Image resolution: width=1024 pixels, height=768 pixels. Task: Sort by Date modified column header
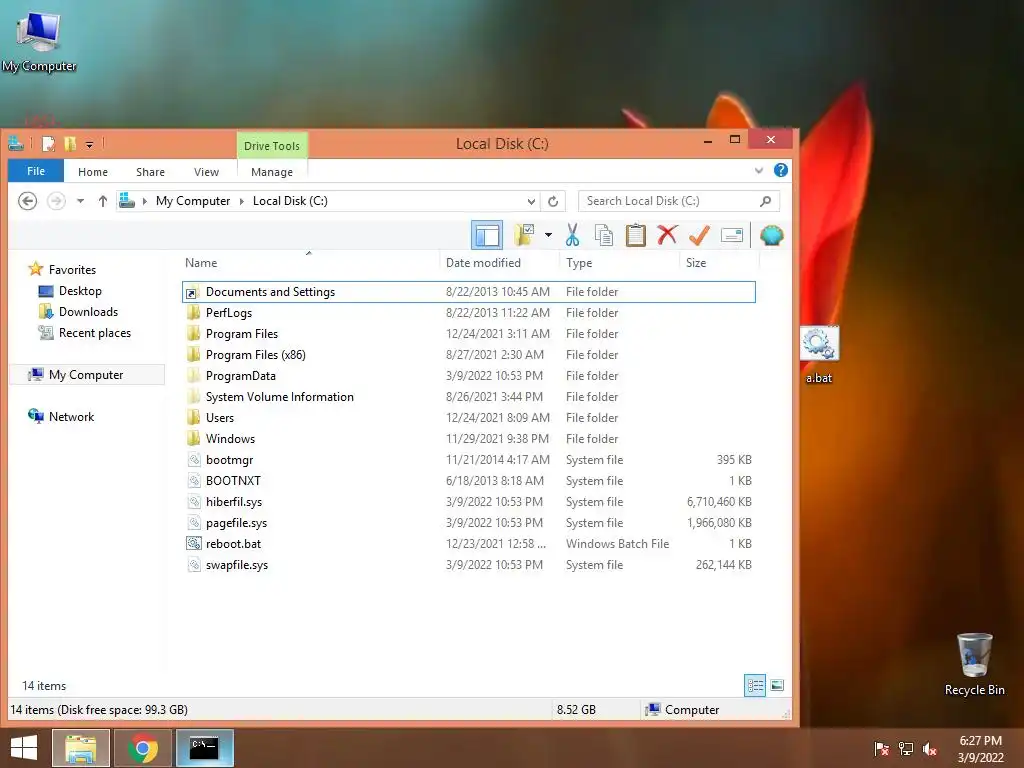[x=500, y=263]
